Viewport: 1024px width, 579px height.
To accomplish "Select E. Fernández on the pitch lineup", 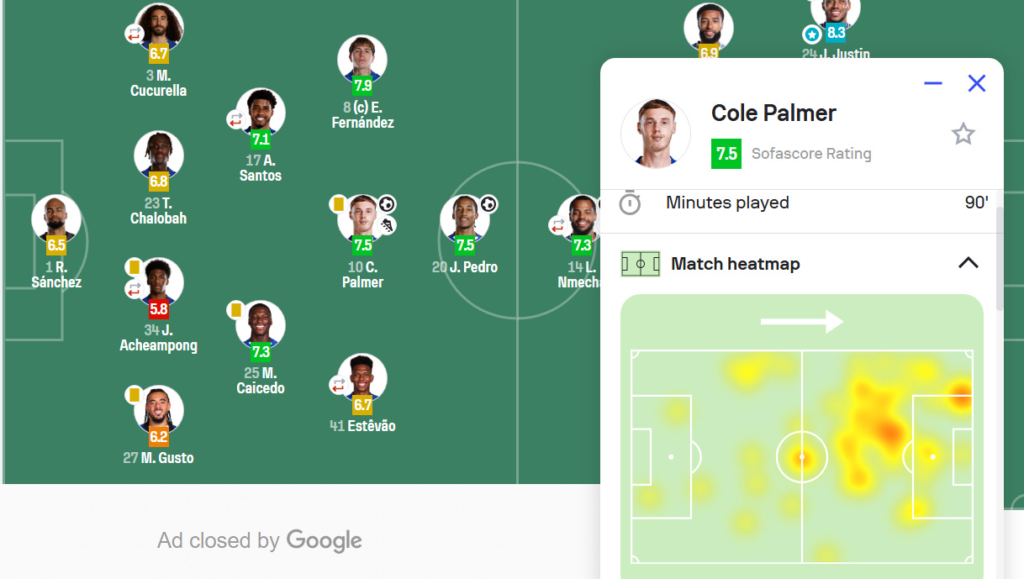I will (x=362, y=62).
